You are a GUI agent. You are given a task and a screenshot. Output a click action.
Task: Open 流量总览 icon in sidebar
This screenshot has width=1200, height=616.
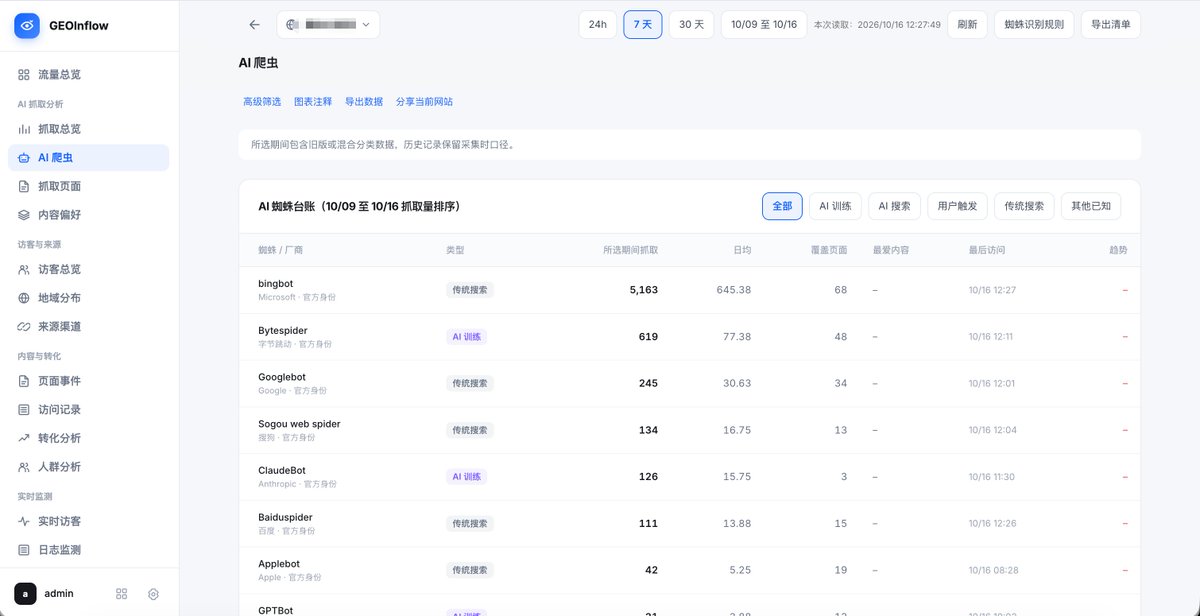24,75
